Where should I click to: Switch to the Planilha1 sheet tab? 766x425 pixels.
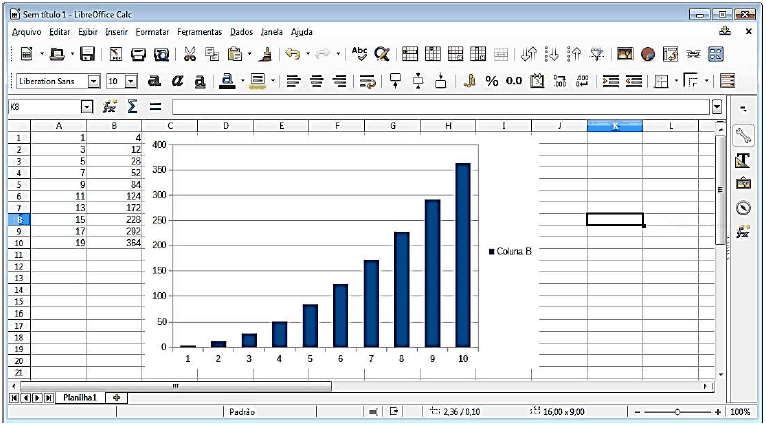pos(79,397)
